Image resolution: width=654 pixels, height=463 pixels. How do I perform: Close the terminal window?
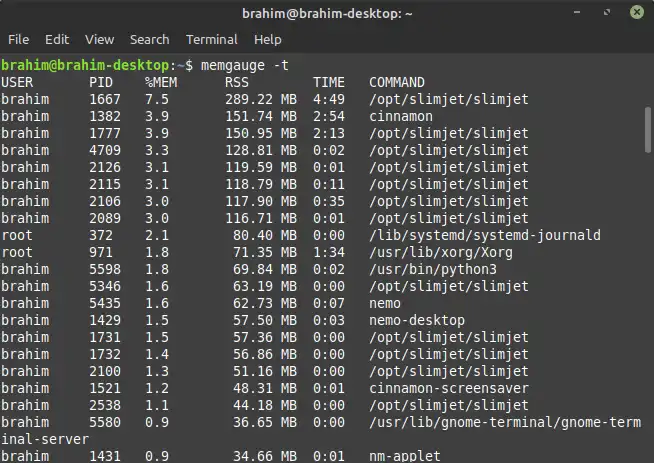637,12
